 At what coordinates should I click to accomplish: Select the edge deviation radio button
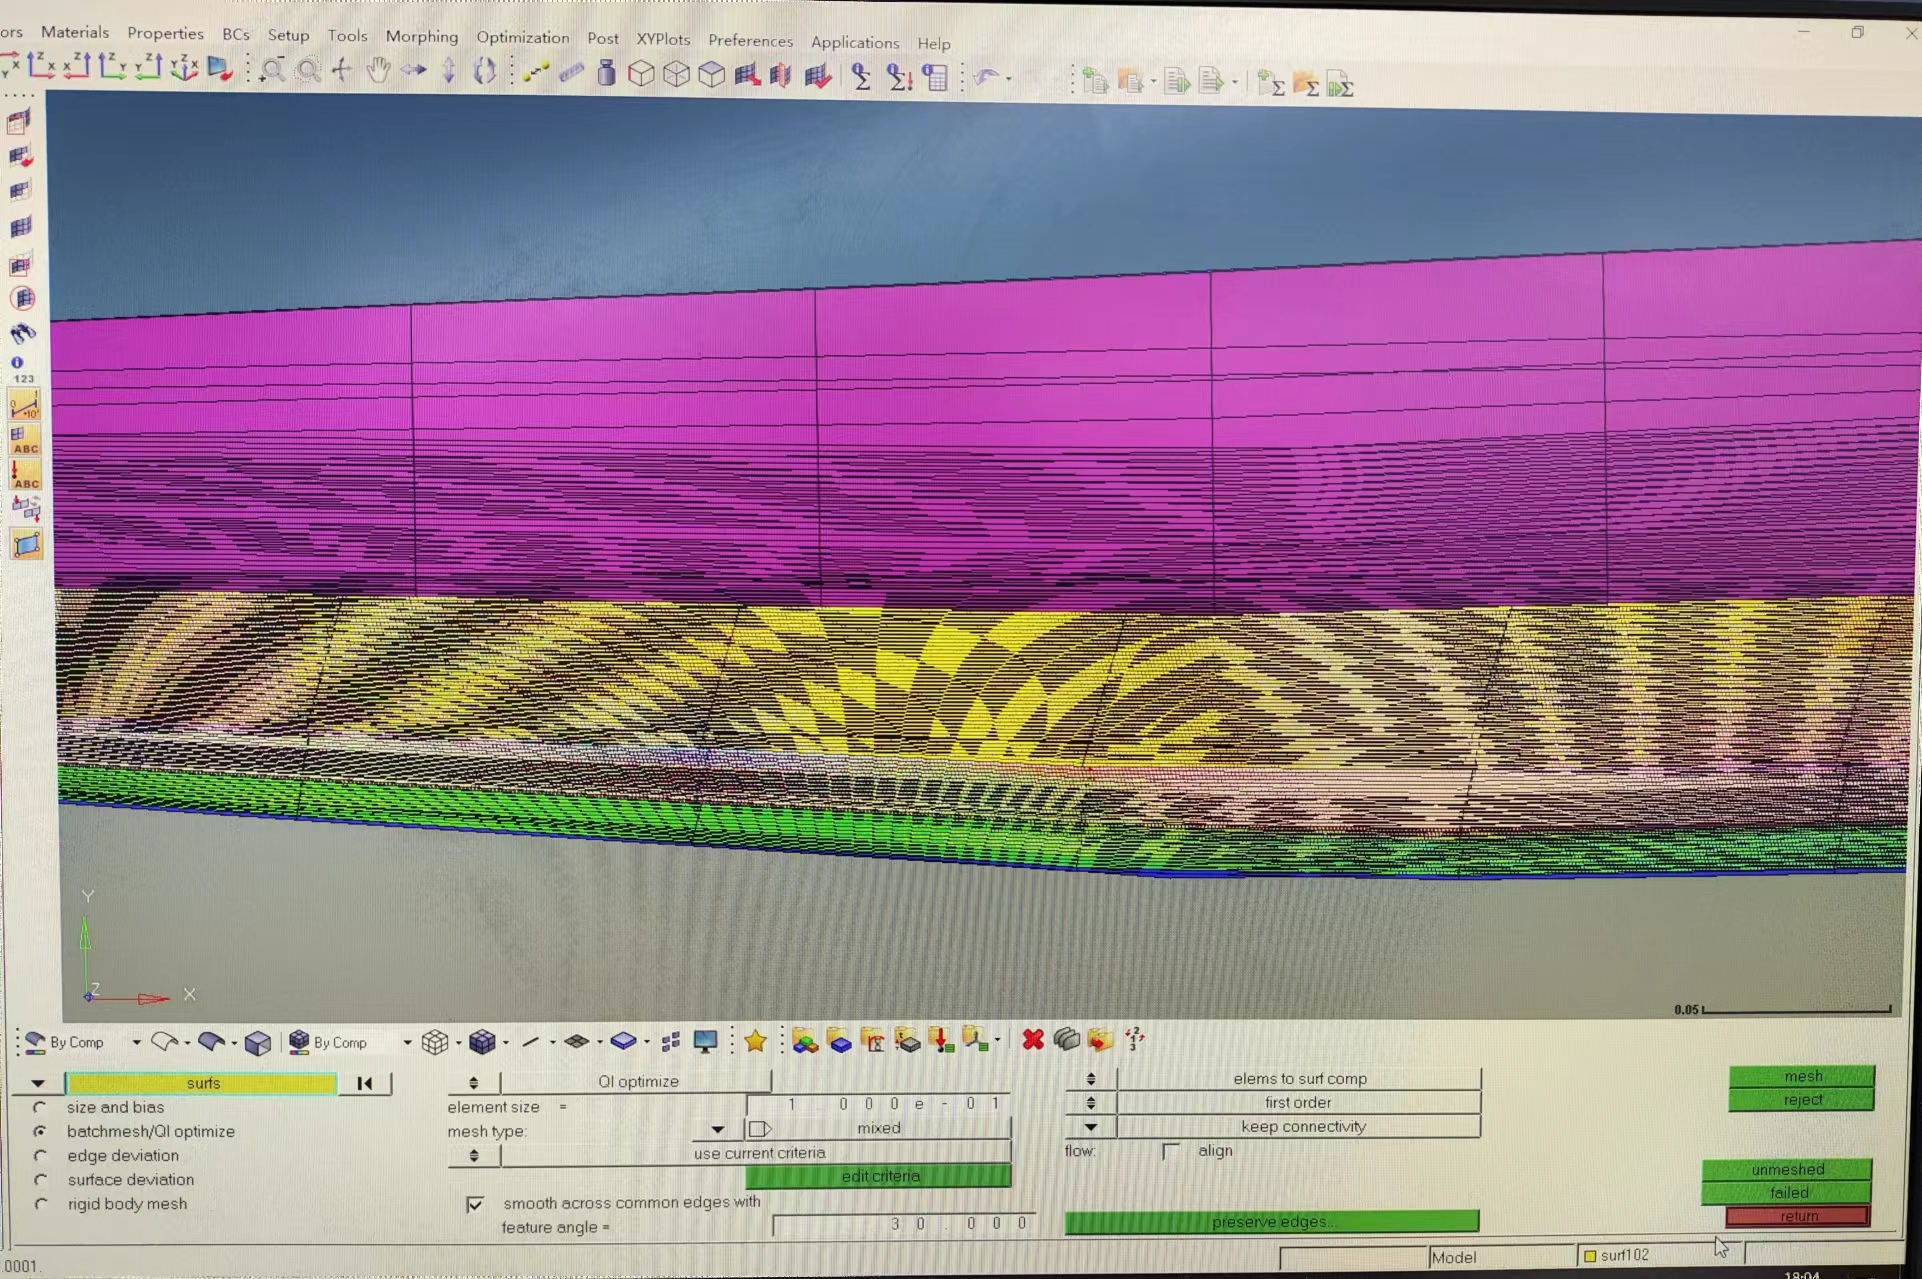pyautogui.click(x=40, y=1155)
